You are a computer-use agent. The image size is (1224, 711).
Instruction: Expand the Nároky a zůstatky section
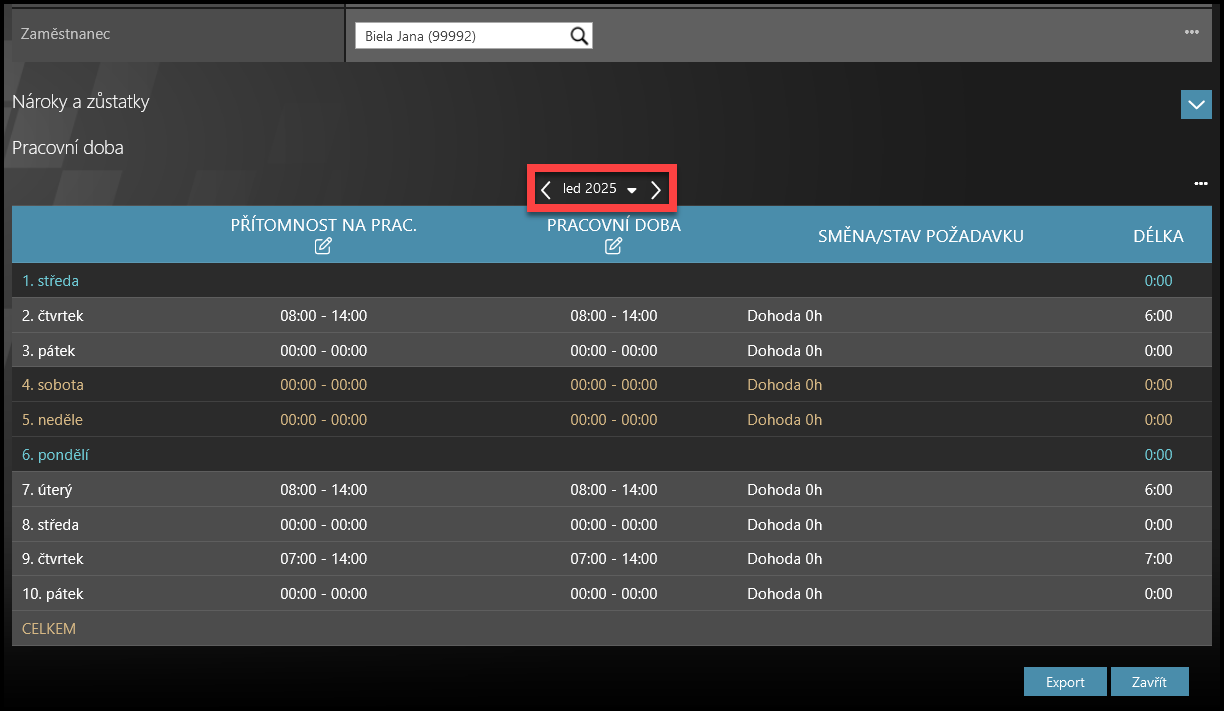[1195, 104]
